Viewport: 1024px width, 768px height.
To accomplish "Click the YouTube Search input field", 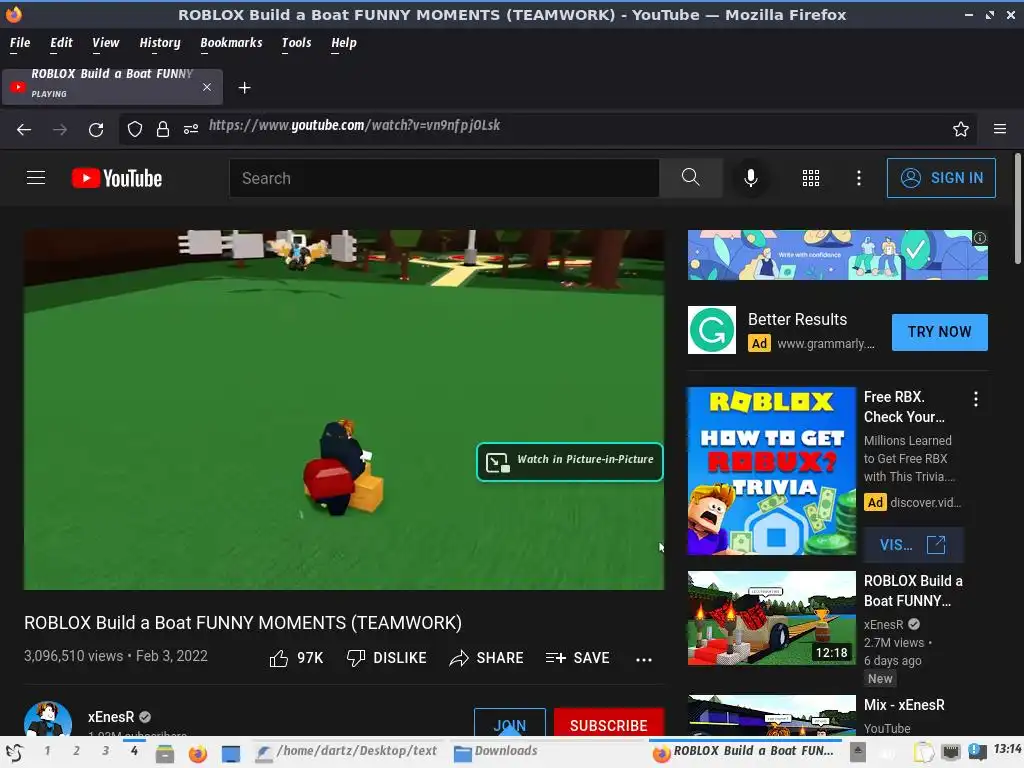I will point(444,178).
